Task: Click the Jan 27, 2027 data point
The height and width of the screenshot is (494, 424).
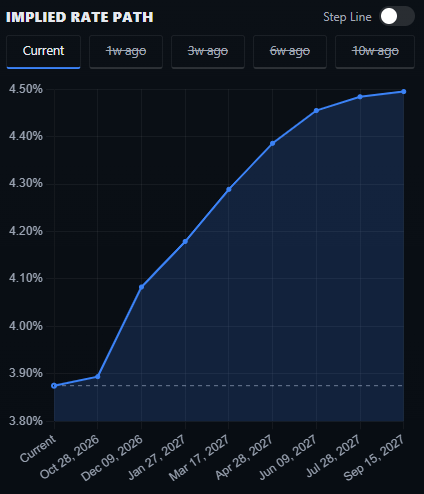Action: pyautogui.click(x=185, y=241)
